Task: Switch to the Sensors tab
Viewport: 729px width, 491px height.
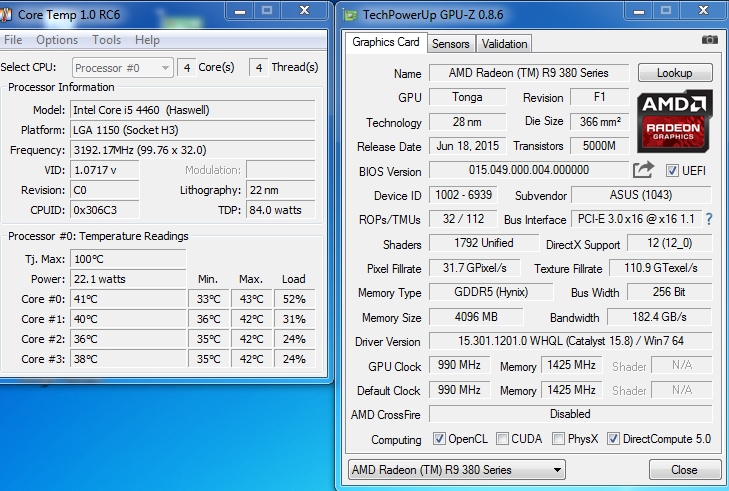Action: pos(451,44)
